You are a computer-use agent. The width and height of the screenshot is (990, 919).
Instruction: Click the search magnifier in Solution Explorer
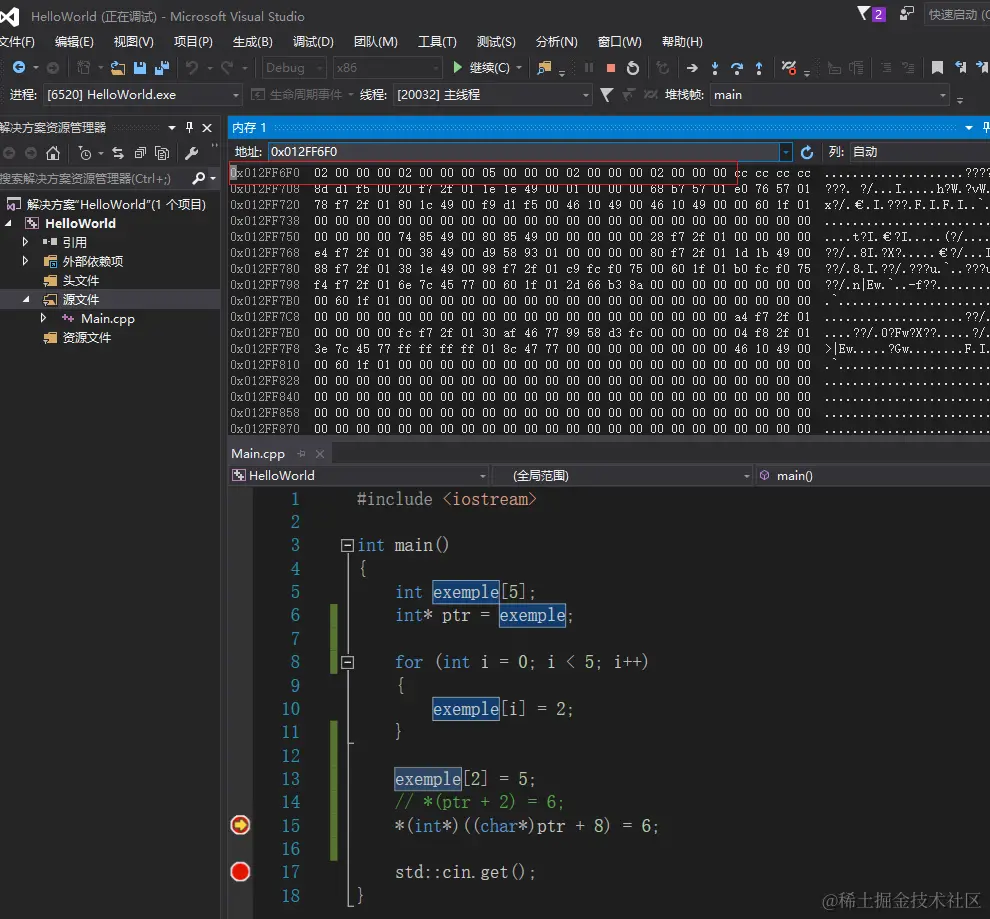(198, 179)
